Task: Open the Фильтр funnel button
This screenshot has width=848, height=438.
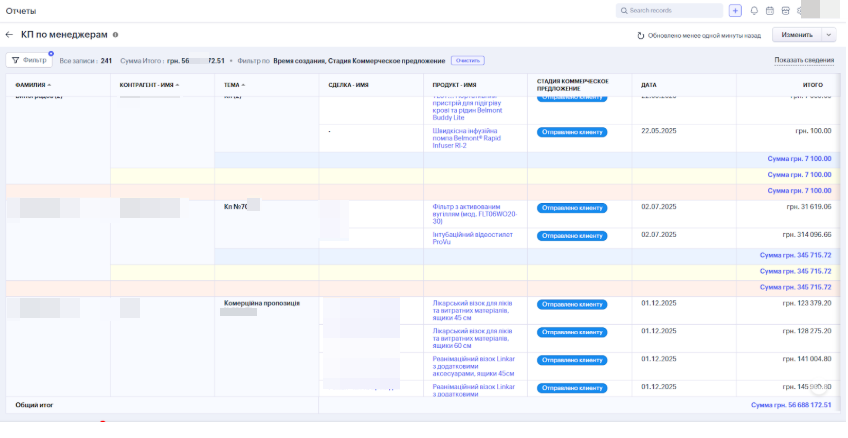Action: point(29,60)
